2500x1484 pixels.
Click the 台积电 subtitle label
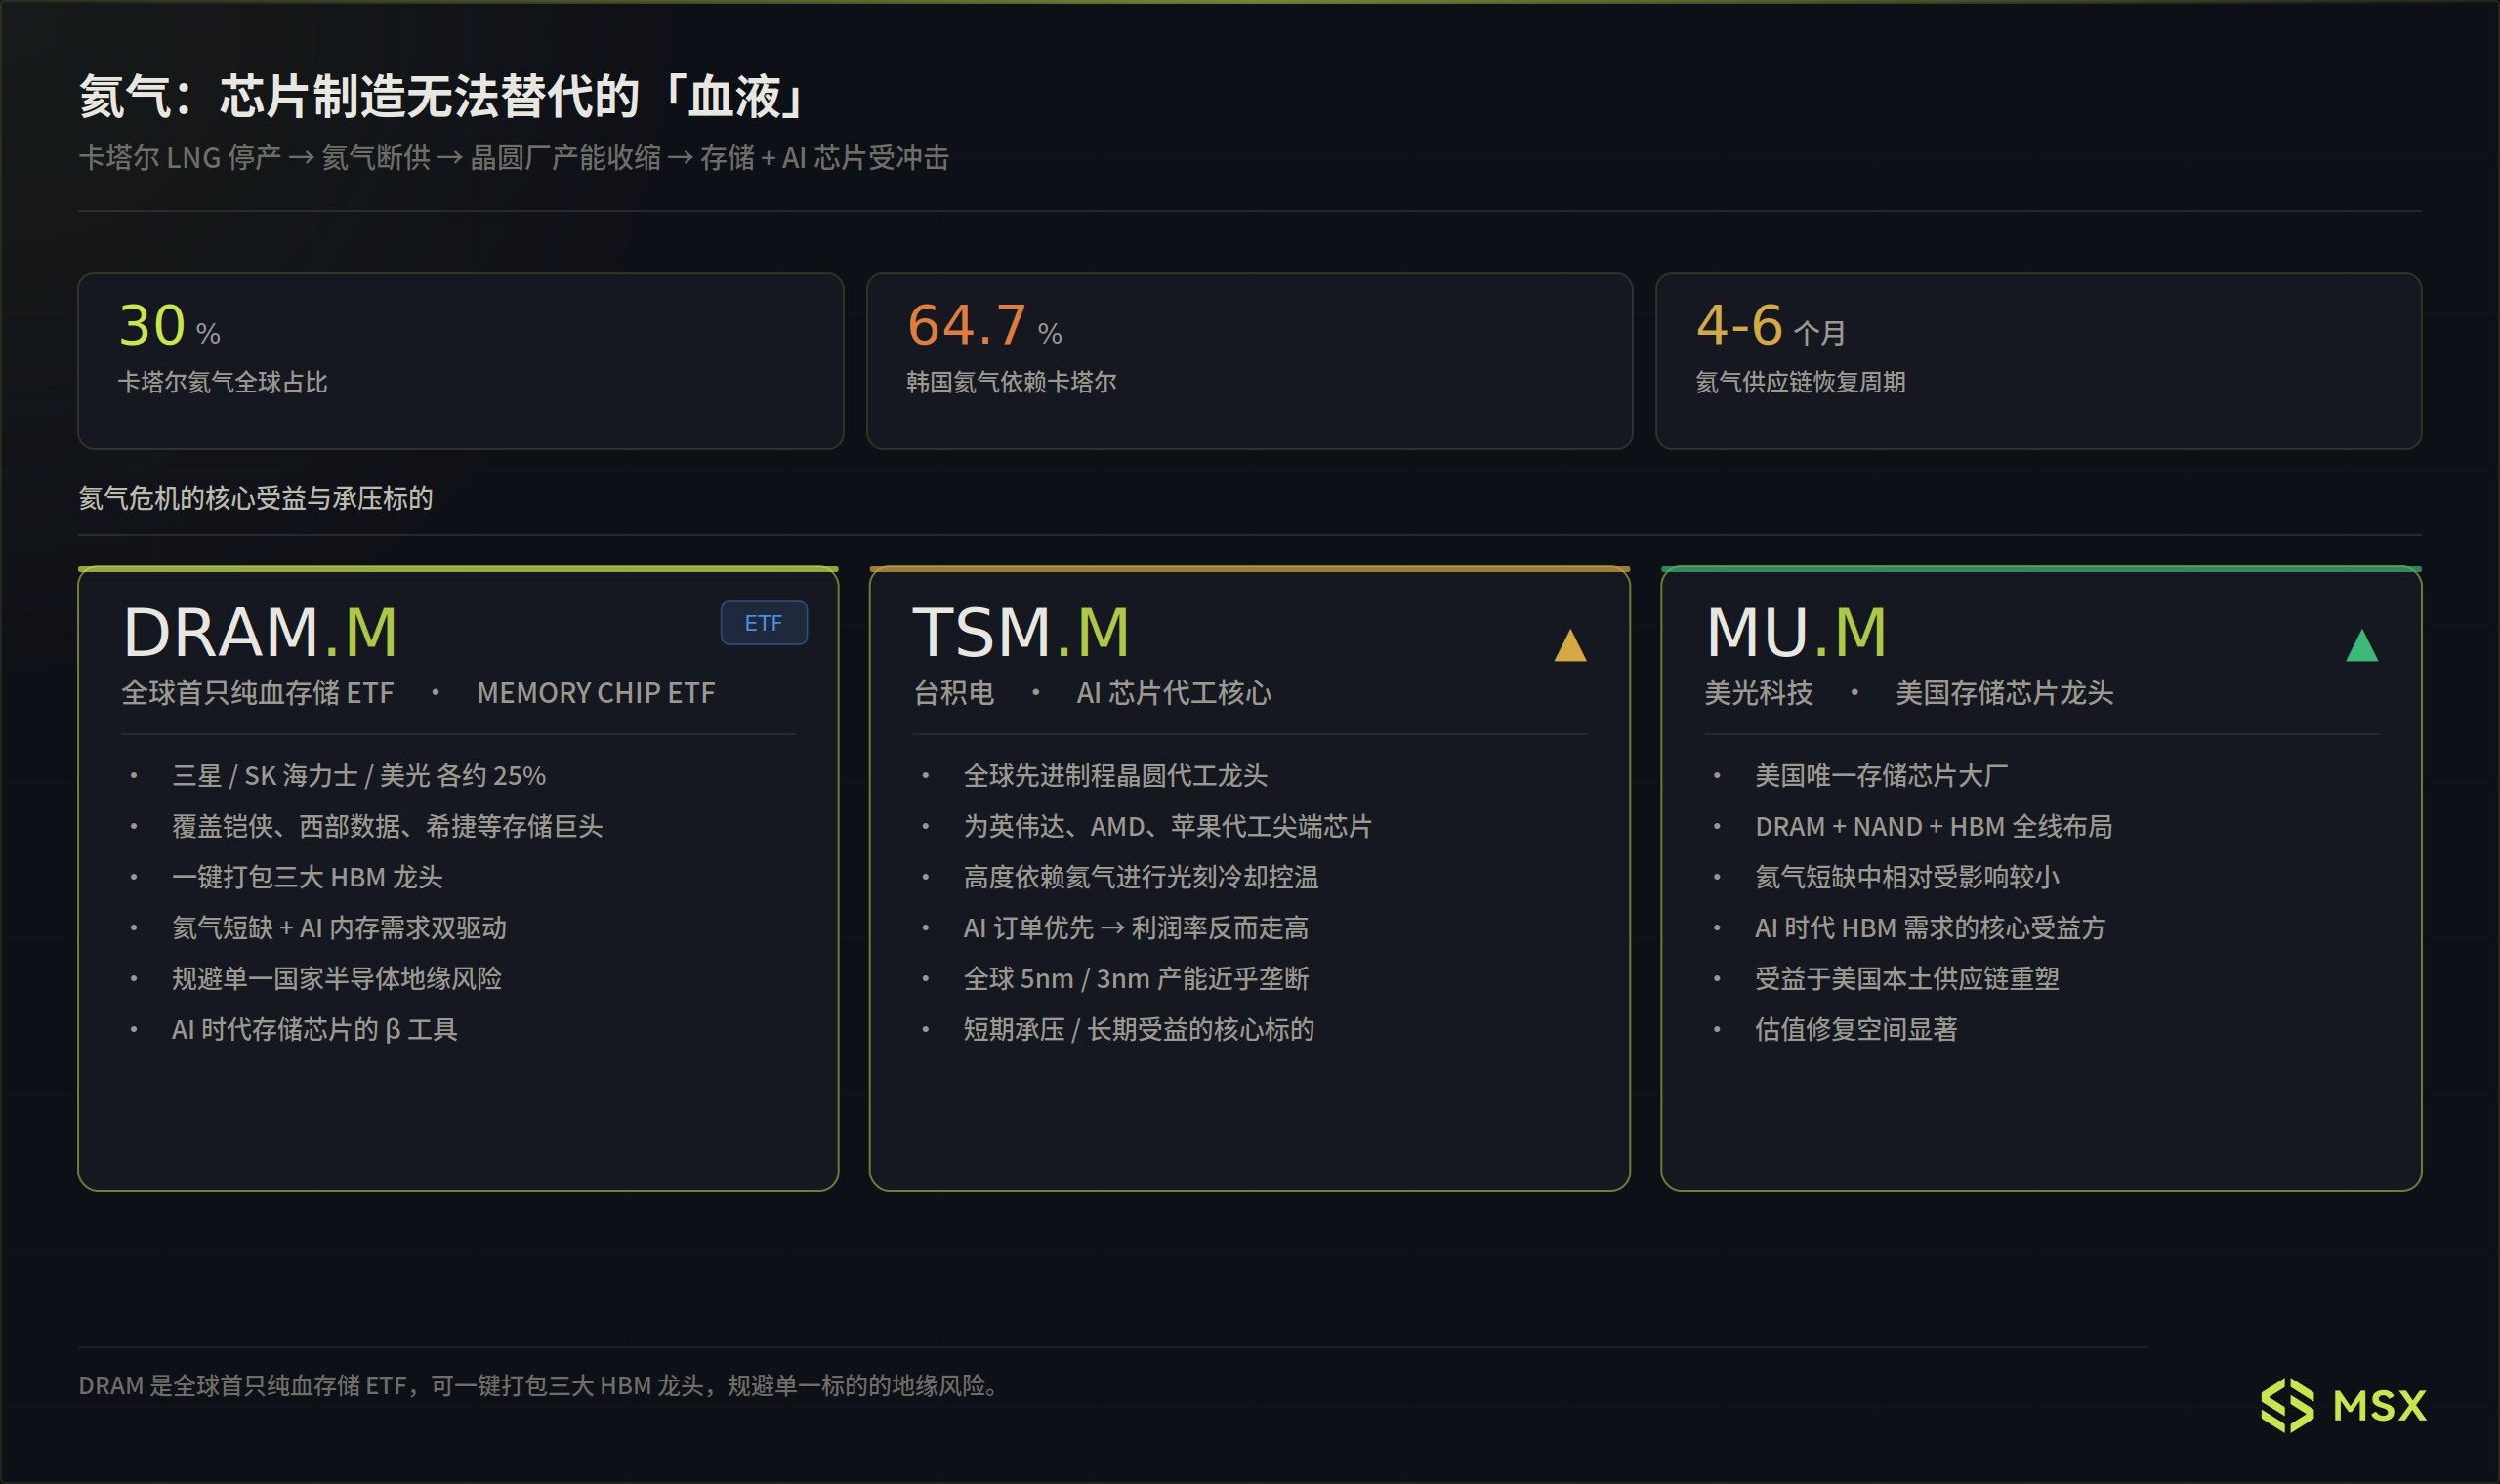click(x=953, y=693)
